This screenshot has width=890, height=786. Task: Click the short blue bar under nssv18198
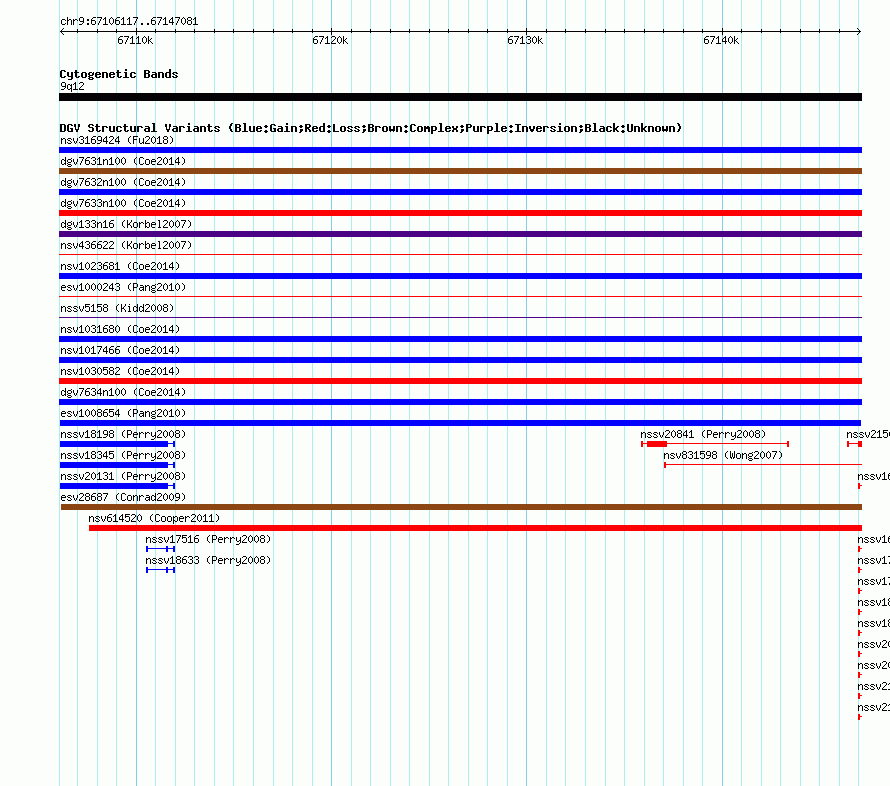(117, 444)
